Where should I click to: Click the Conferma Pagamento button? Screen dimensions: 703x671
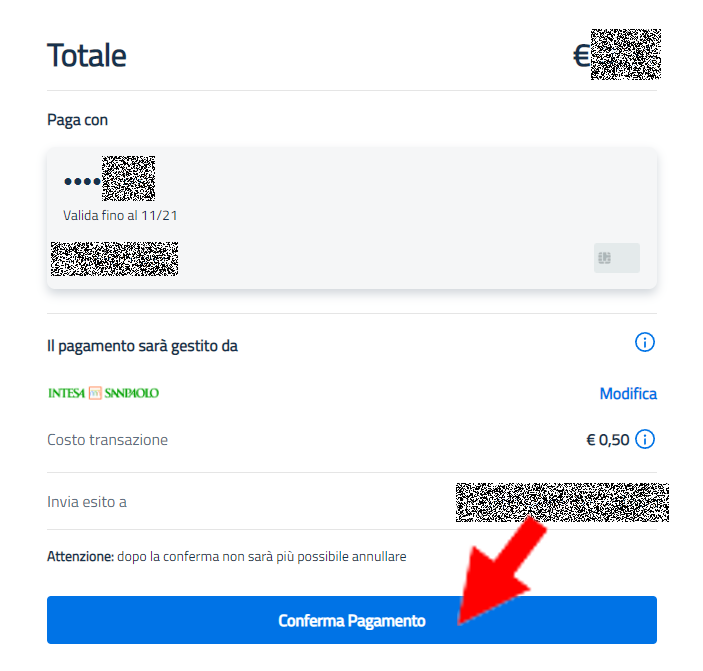tap(351, 620)
